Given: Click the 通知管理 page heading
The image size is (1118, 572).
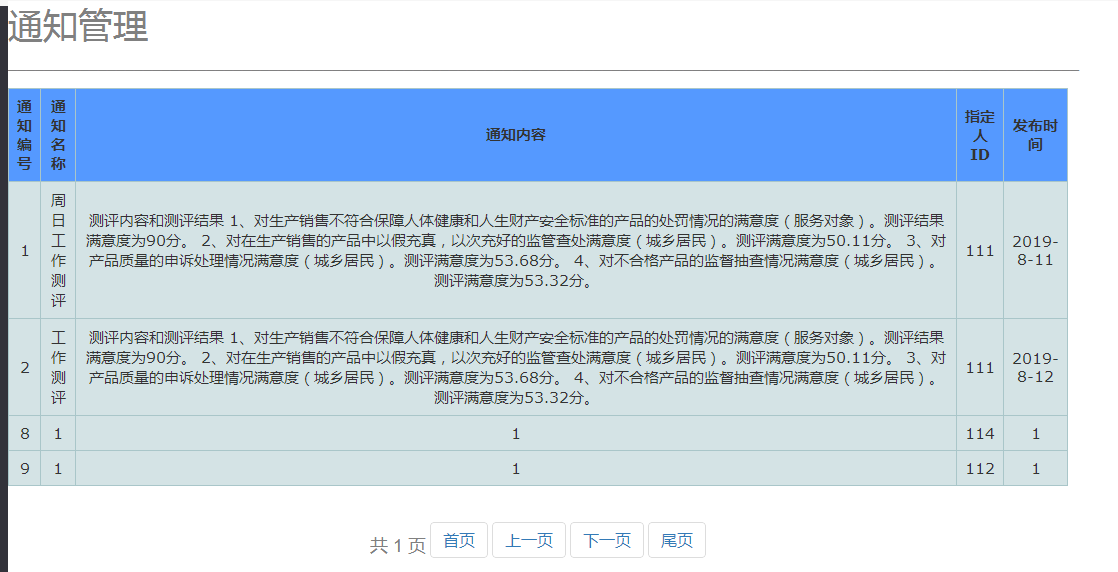Looking at the screenshot, I should click(78, 26).
